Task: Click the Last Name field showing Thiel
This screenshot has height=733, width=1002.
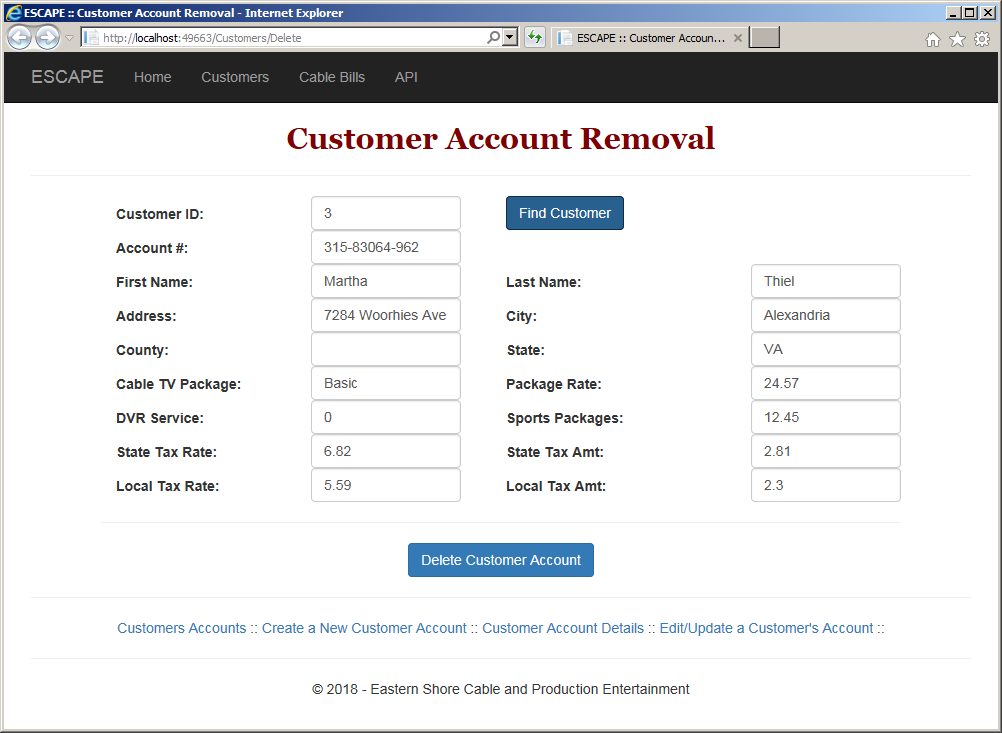Action: (x=826, y=281)
